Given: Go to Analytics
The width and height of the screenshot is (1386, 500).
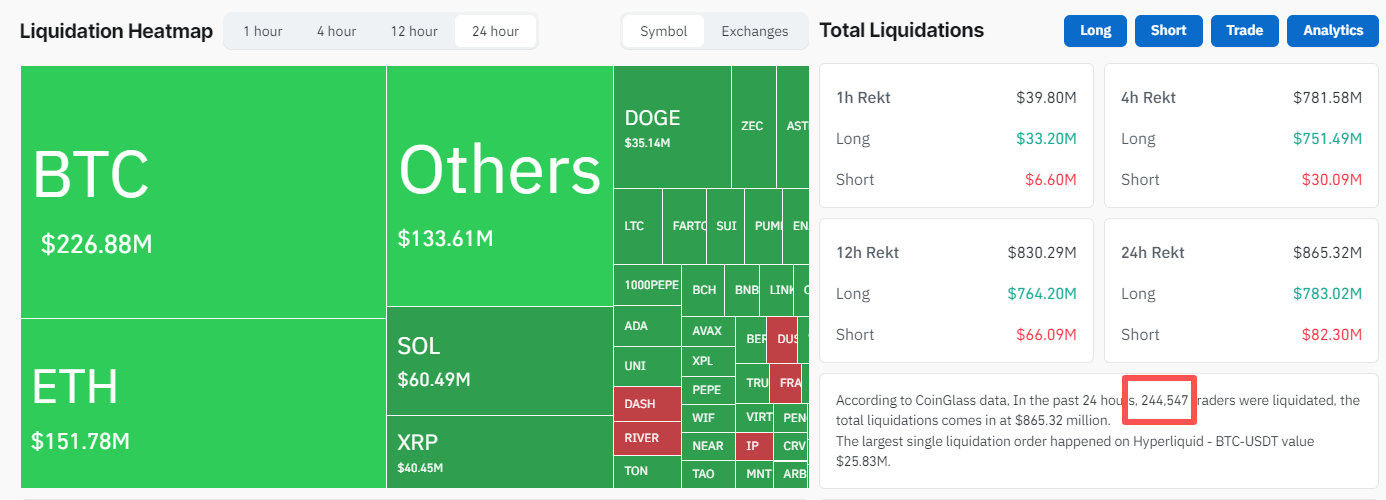Looking at the screenshot, I should tap(1332, 31).
